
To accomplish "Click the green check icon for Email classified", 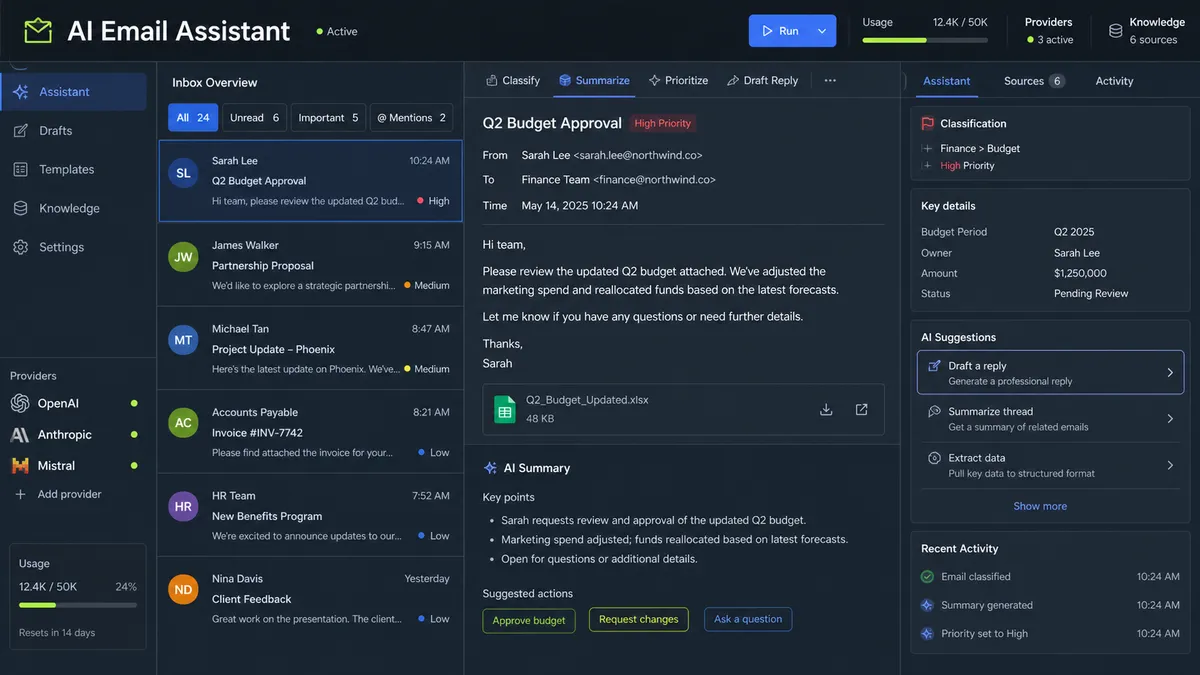I will (x=927, y=577).
